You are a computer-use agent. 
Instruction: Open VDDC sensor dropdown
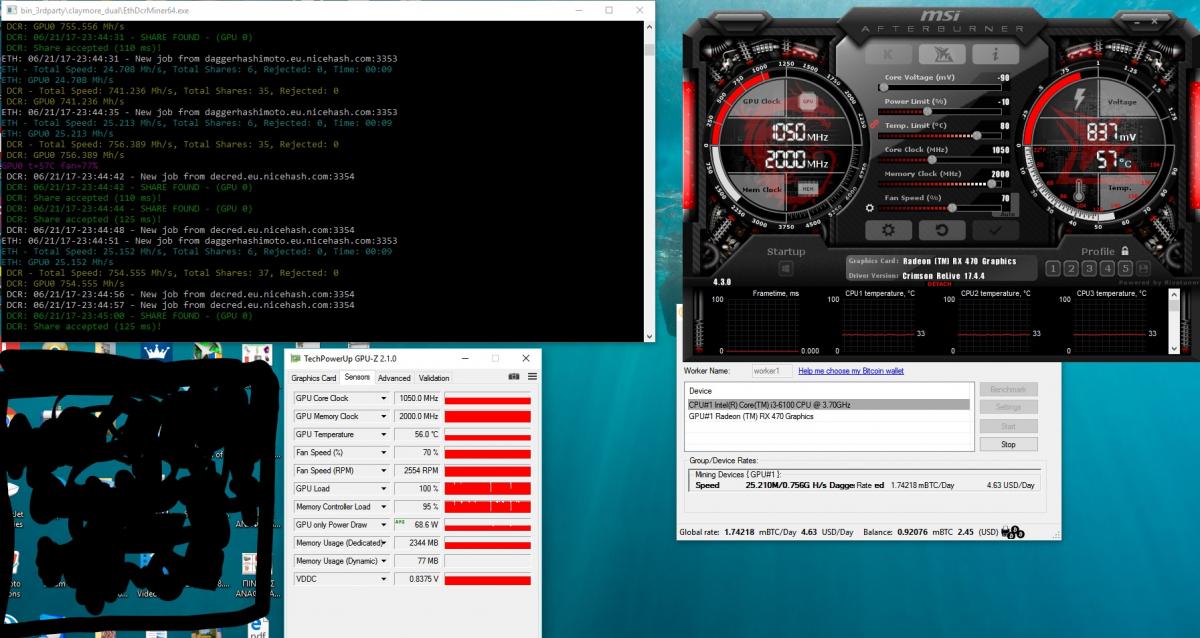pyautogui.click(x=383, y=578)
